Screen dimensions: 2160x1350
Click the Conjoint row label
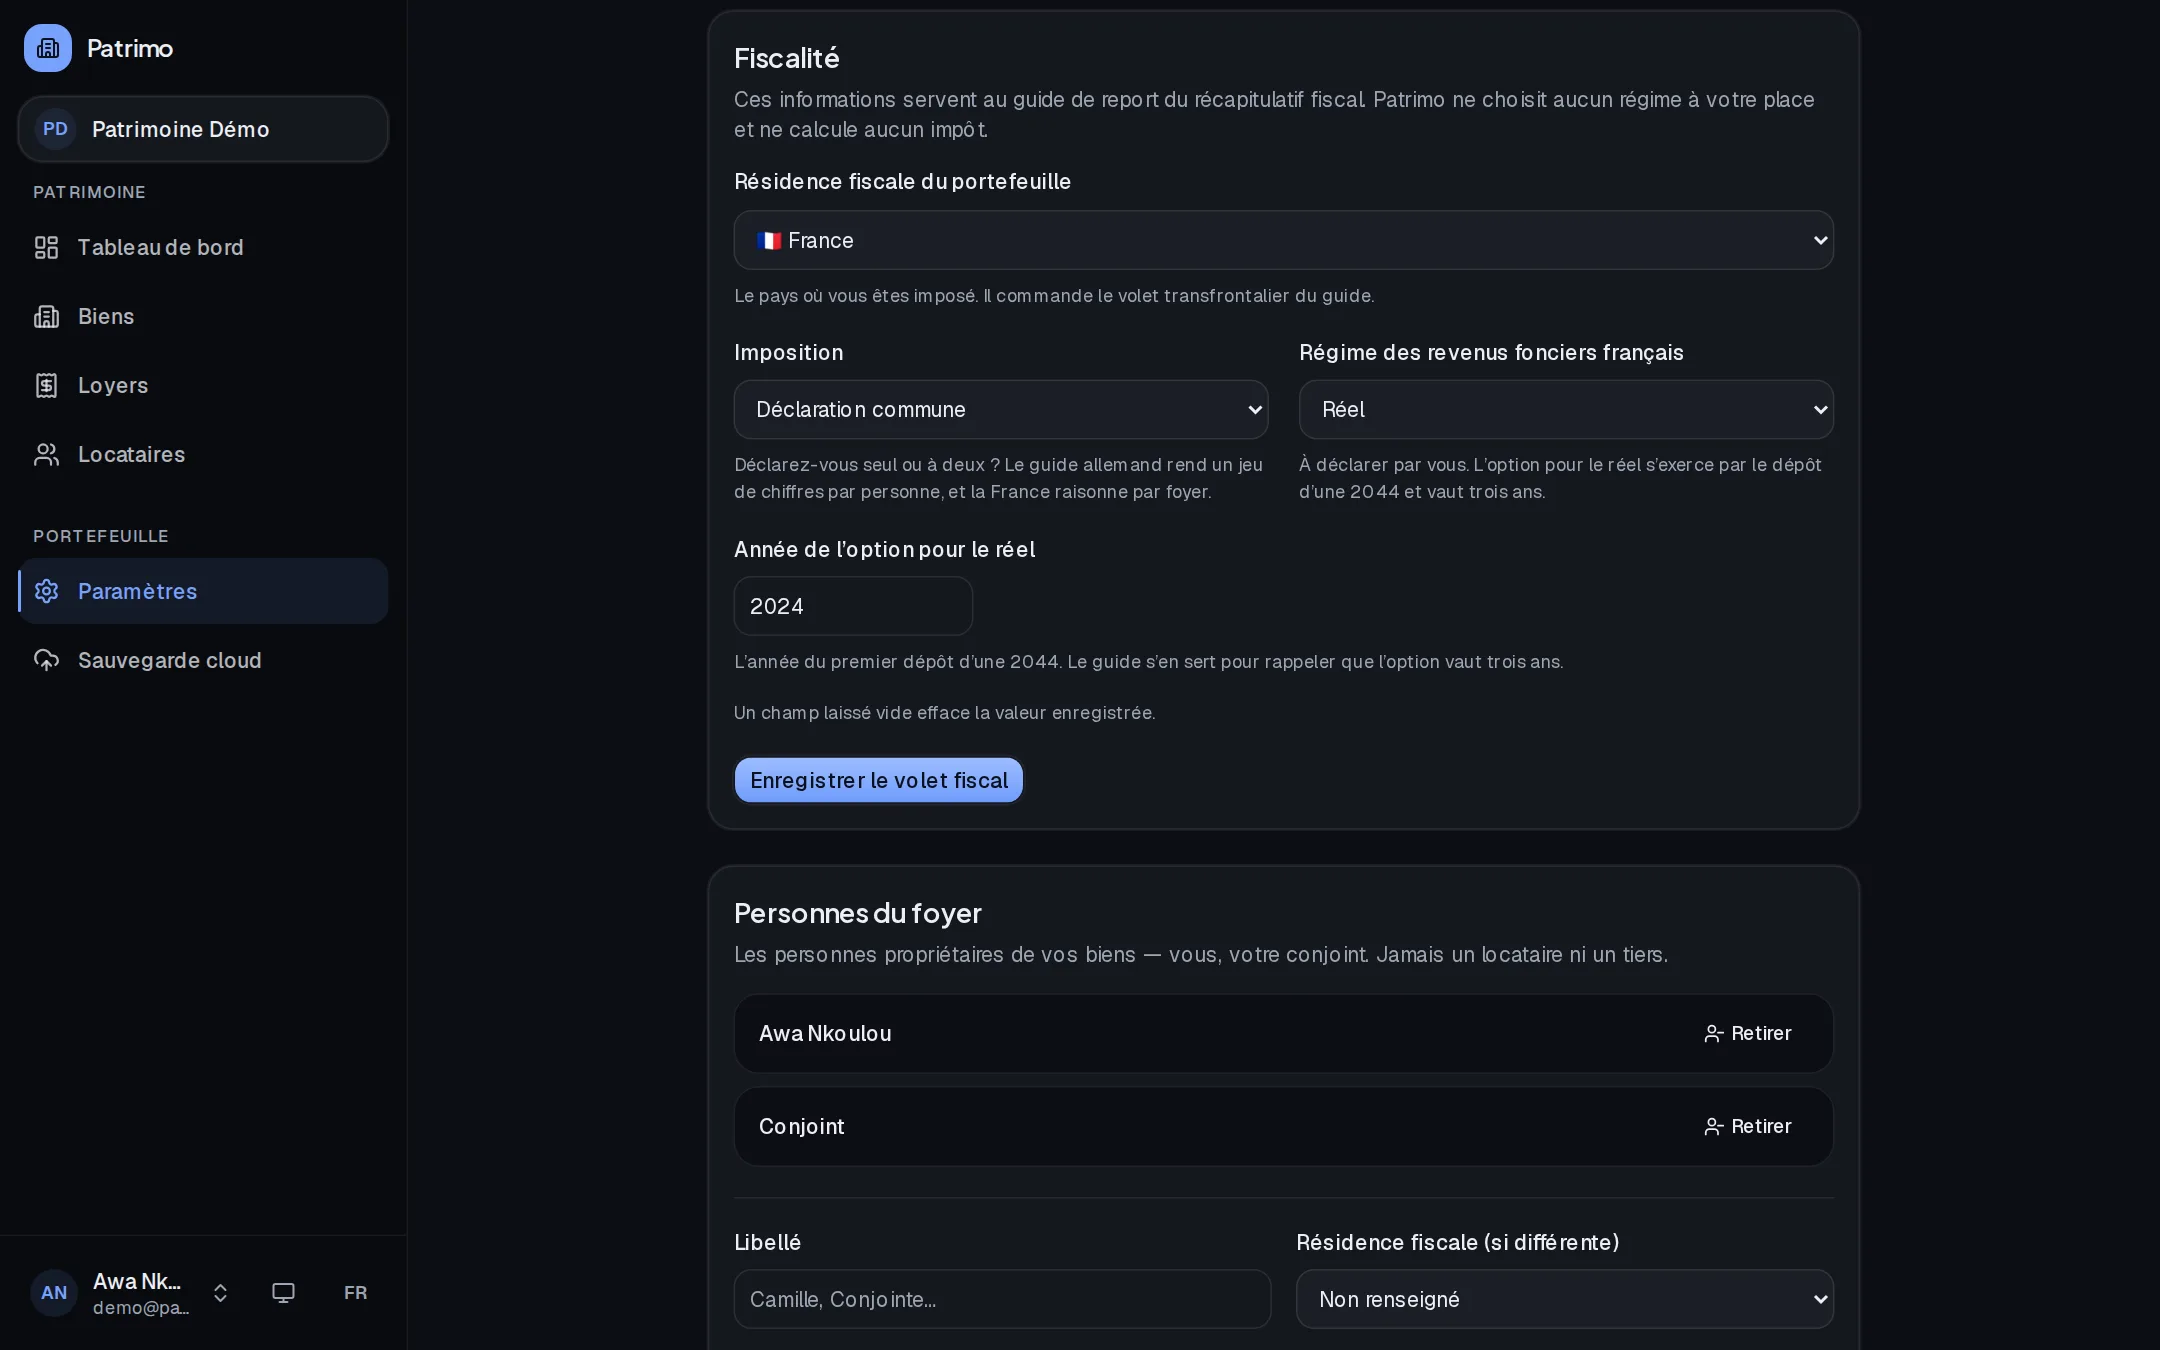click(802, 1126)
